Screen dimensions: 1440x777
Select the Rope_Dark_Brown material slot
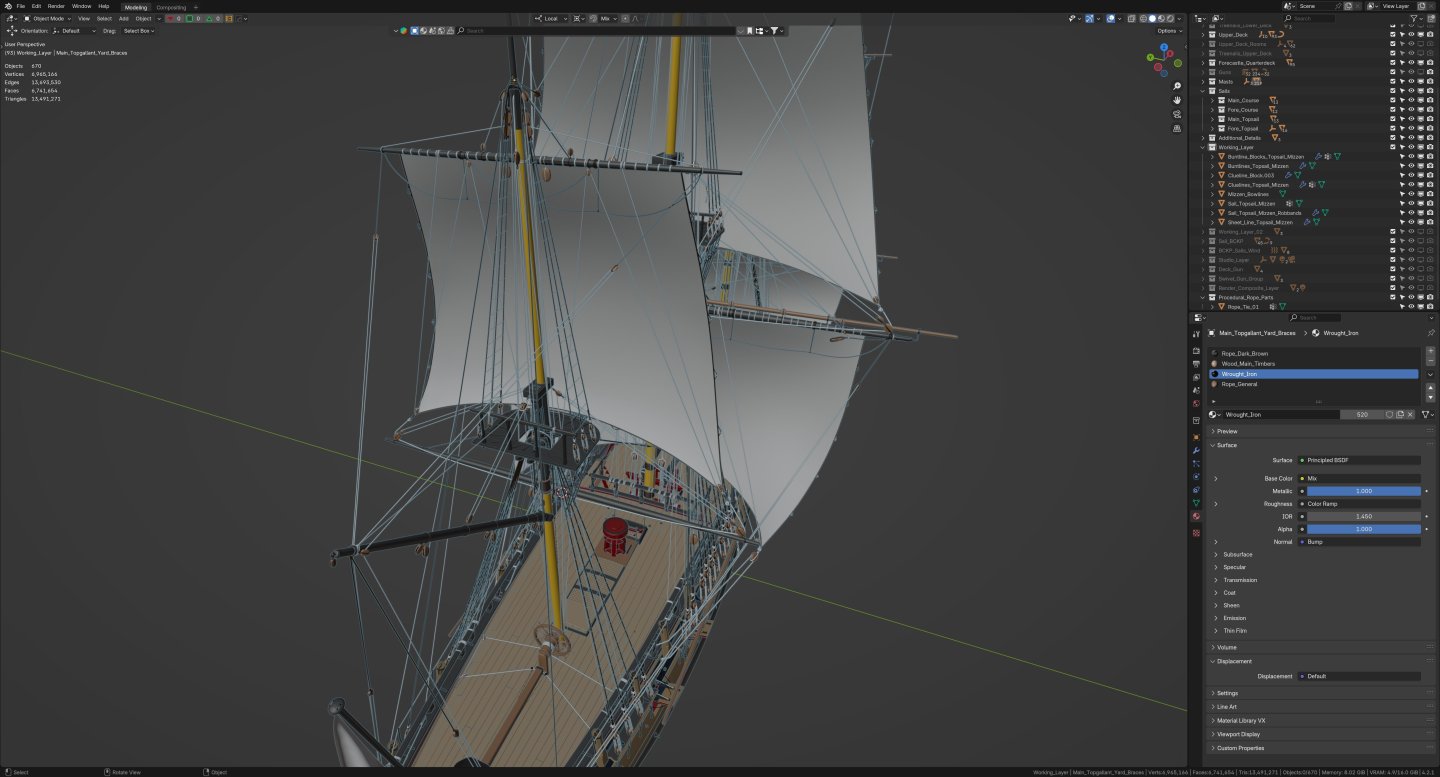[1313, 353]
